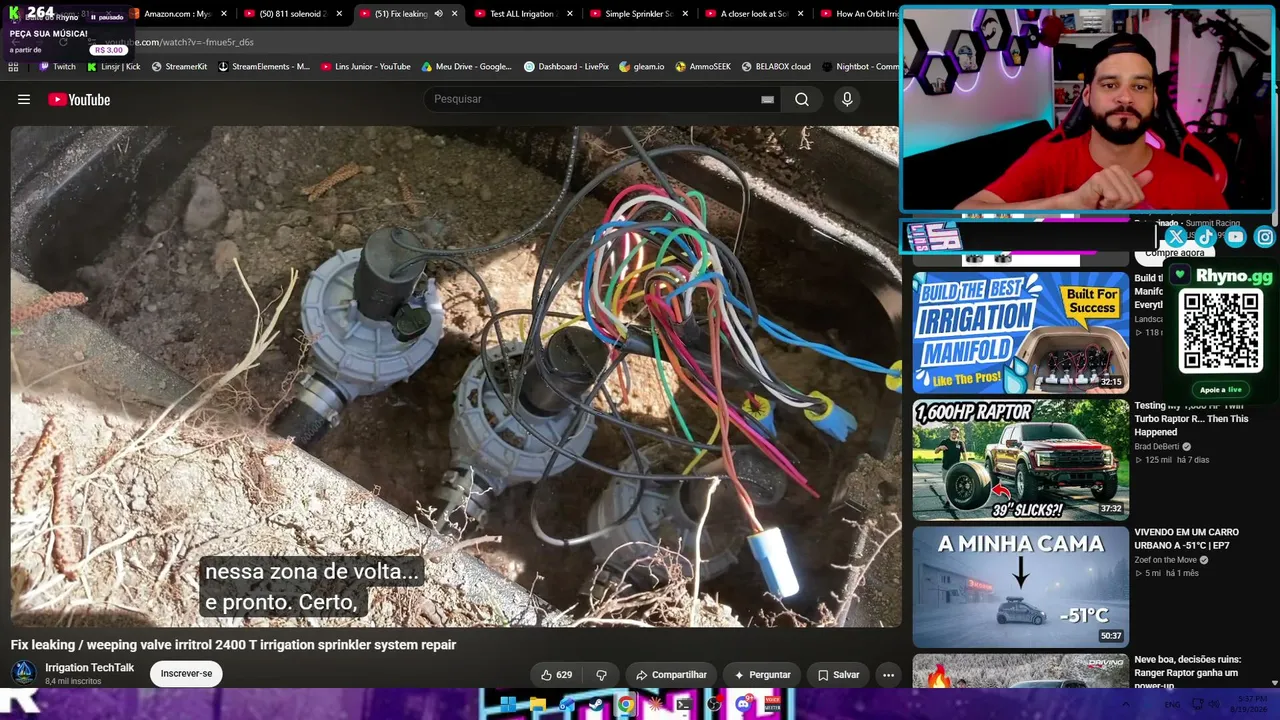Click the 'Compre agora' ad button
The height and width of the screenshot is (720, 1280).
[1174, 254]
